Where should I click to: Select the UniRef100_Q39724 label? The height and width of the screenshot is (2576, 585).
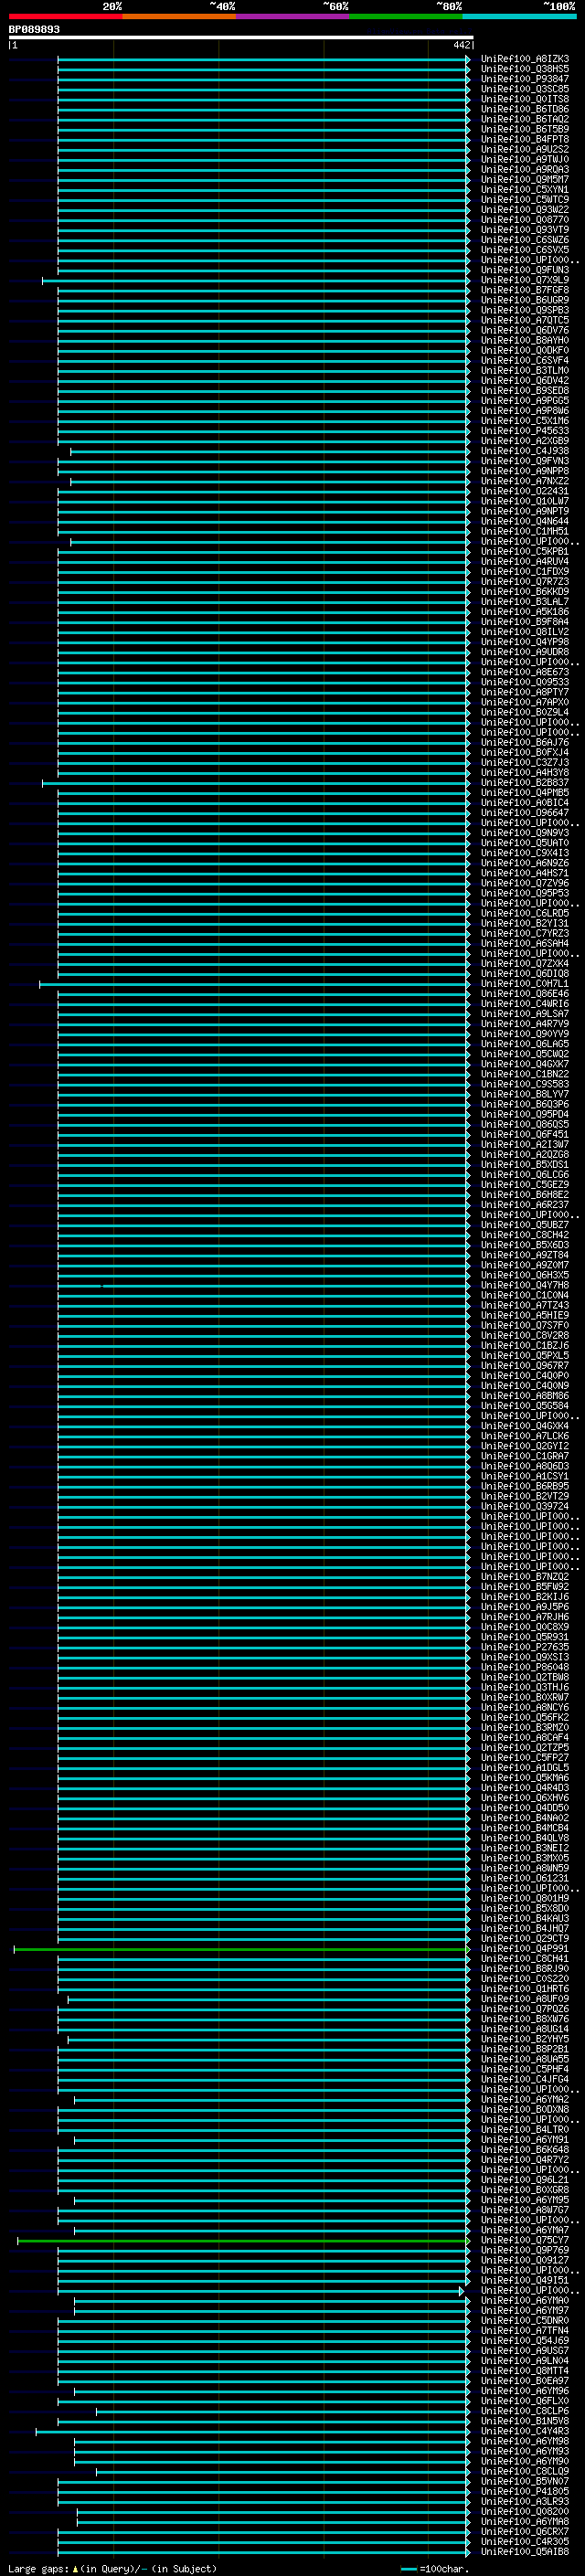click(525, 1507)
